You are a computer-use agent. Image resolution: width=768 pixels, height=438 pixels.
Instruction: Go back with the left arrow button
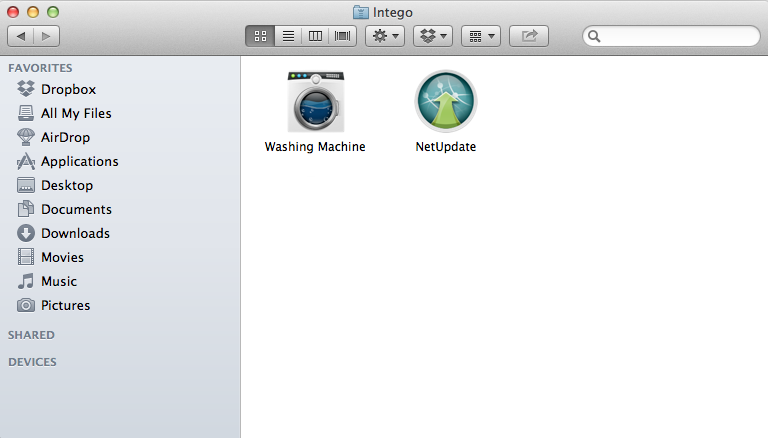[x=21, y=36]
